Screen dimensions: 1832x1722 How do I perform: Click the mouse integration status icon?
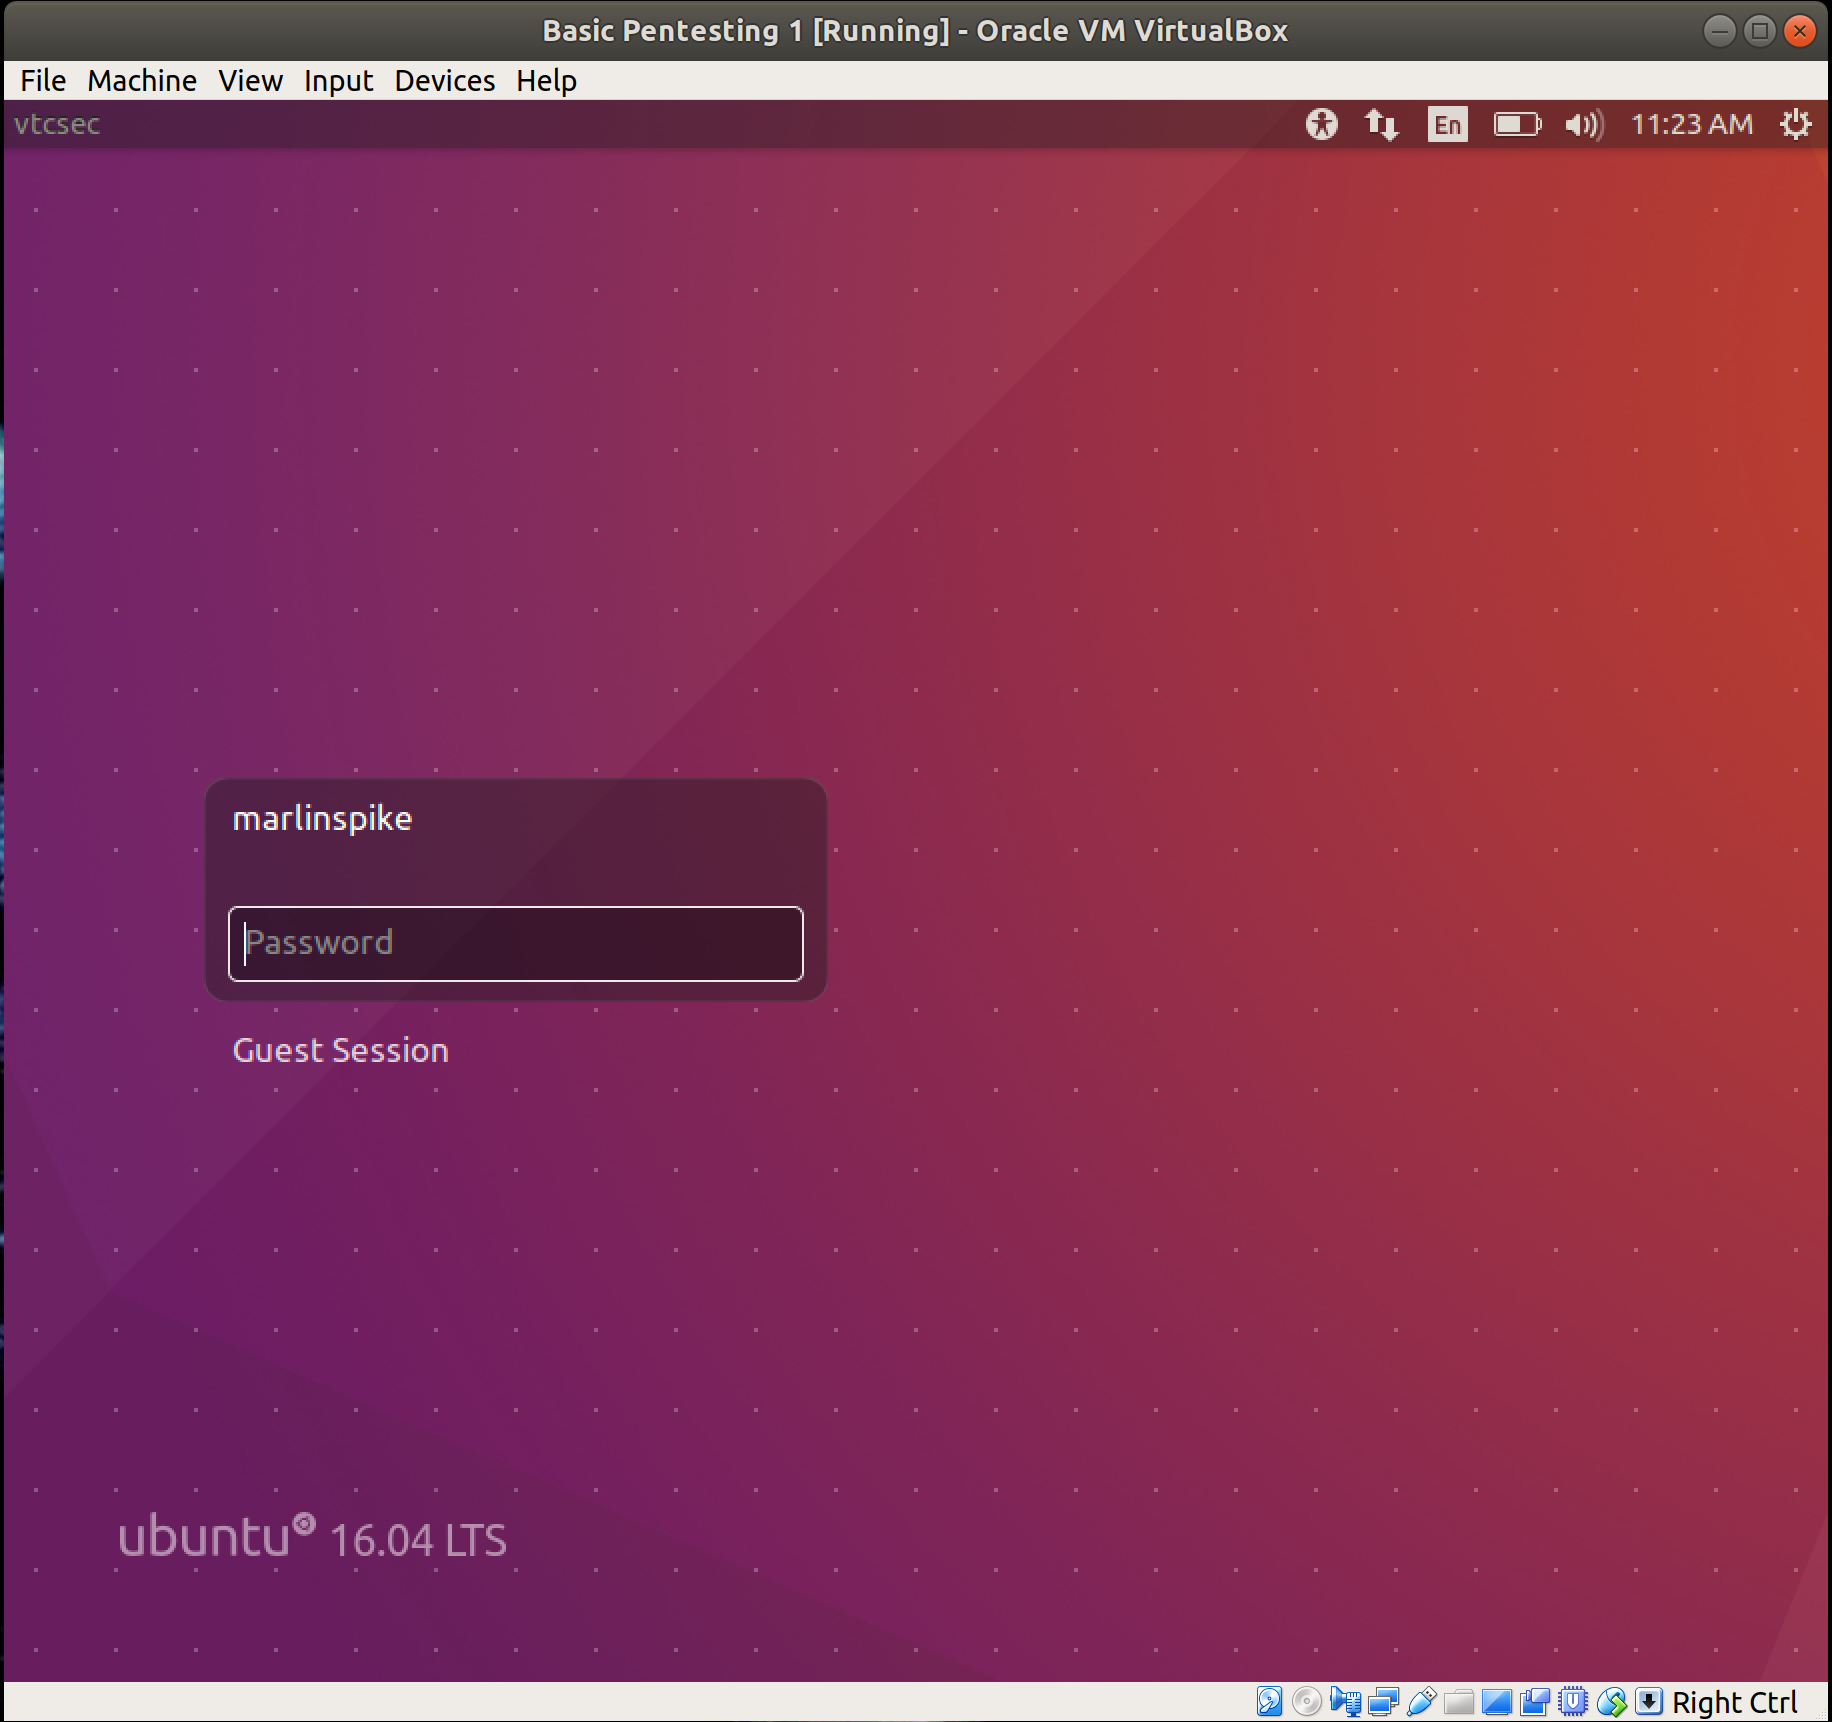pos(1612,1701)
